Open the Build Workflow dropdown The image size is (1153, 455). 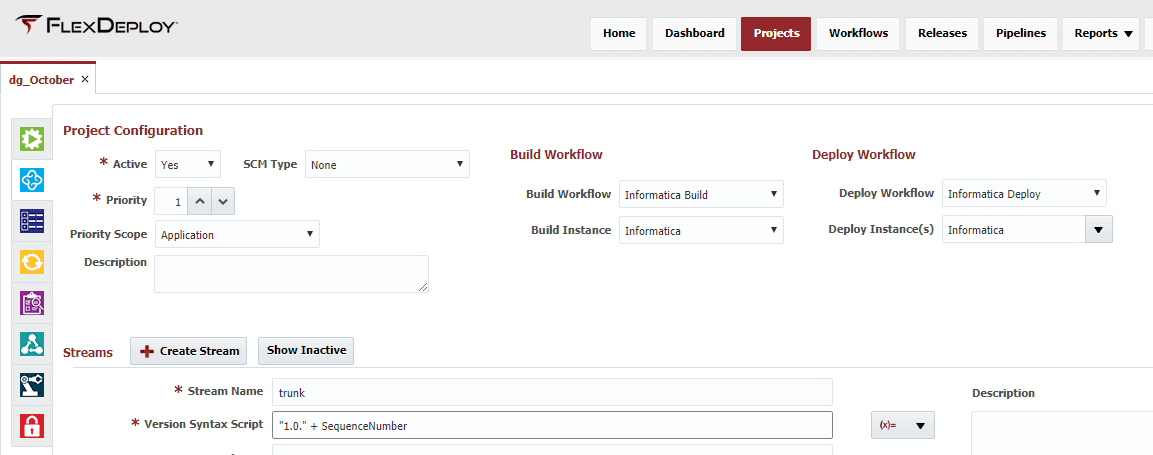tap(702, 194)
